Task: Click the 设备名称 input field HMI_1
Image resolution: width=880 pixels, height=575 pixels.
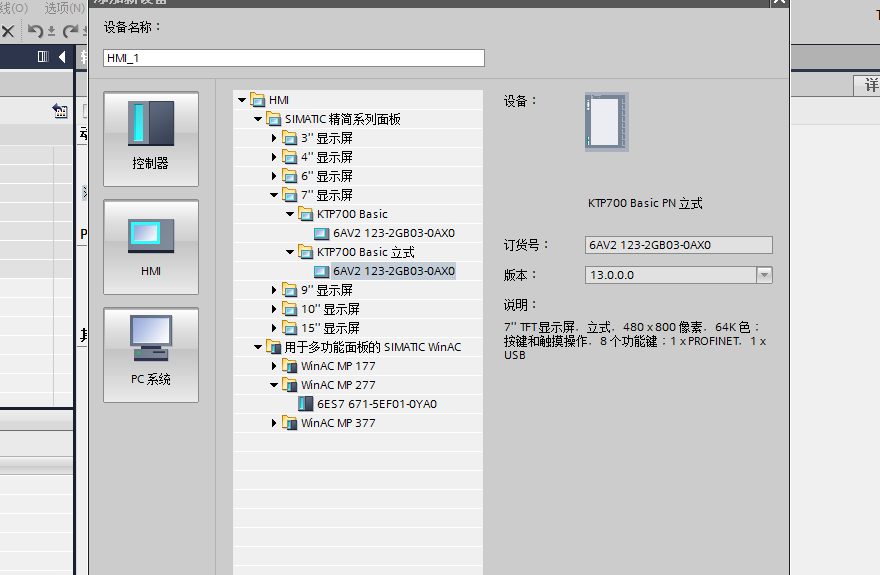Action: [294, 58]
